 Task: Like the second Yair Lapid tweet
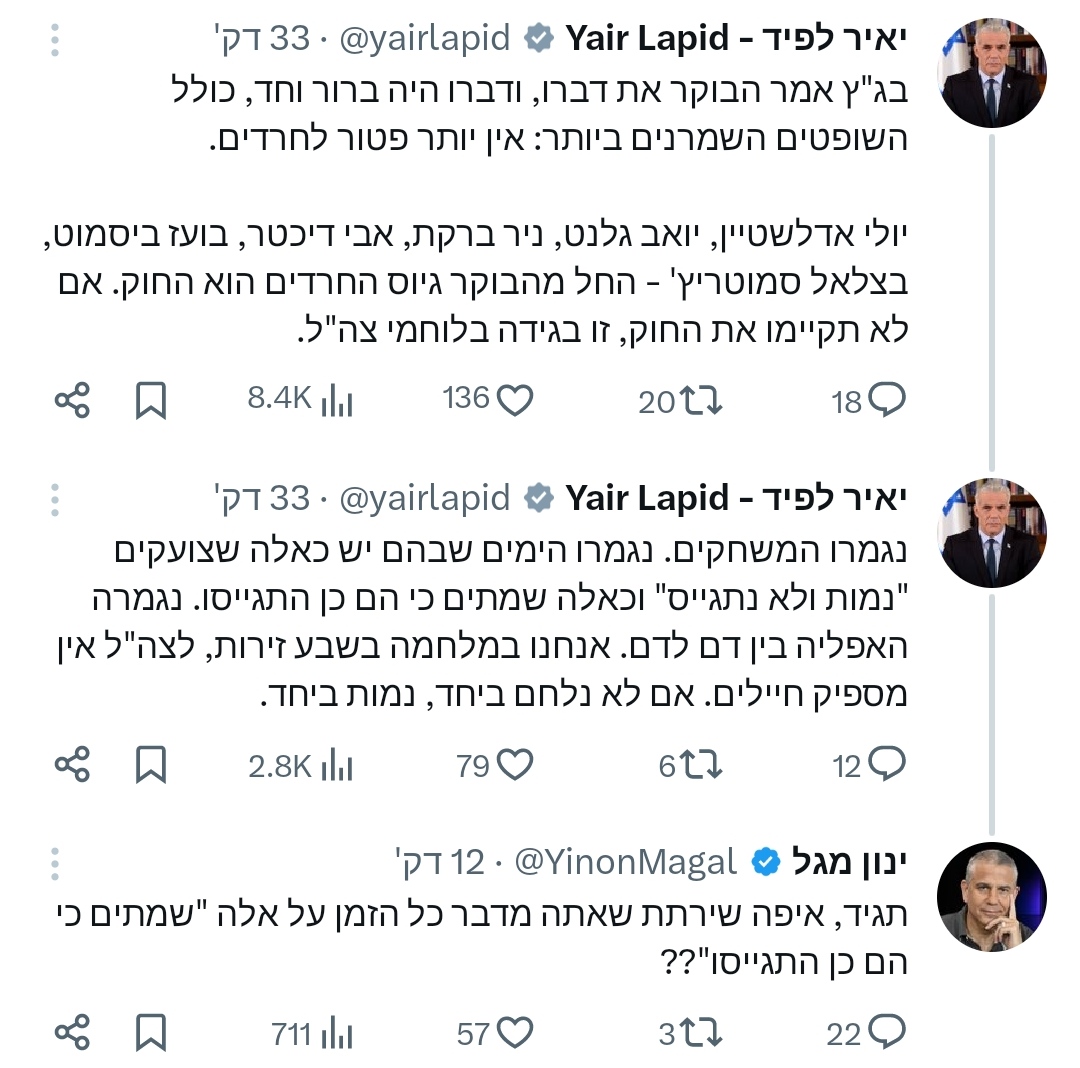pos(515,767)
